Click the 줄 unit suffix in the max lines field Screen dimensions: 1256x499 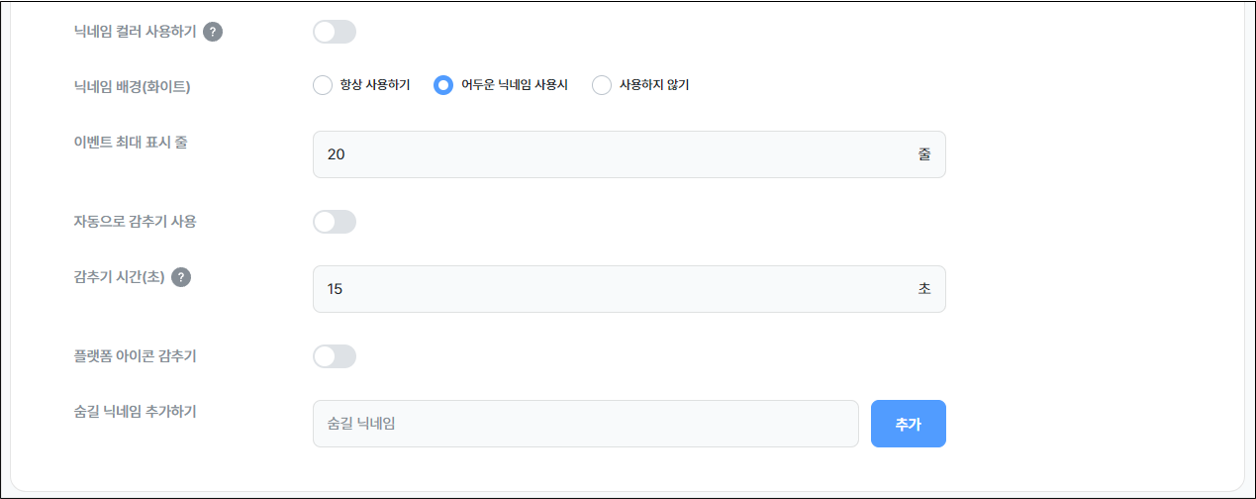[924, 155]
